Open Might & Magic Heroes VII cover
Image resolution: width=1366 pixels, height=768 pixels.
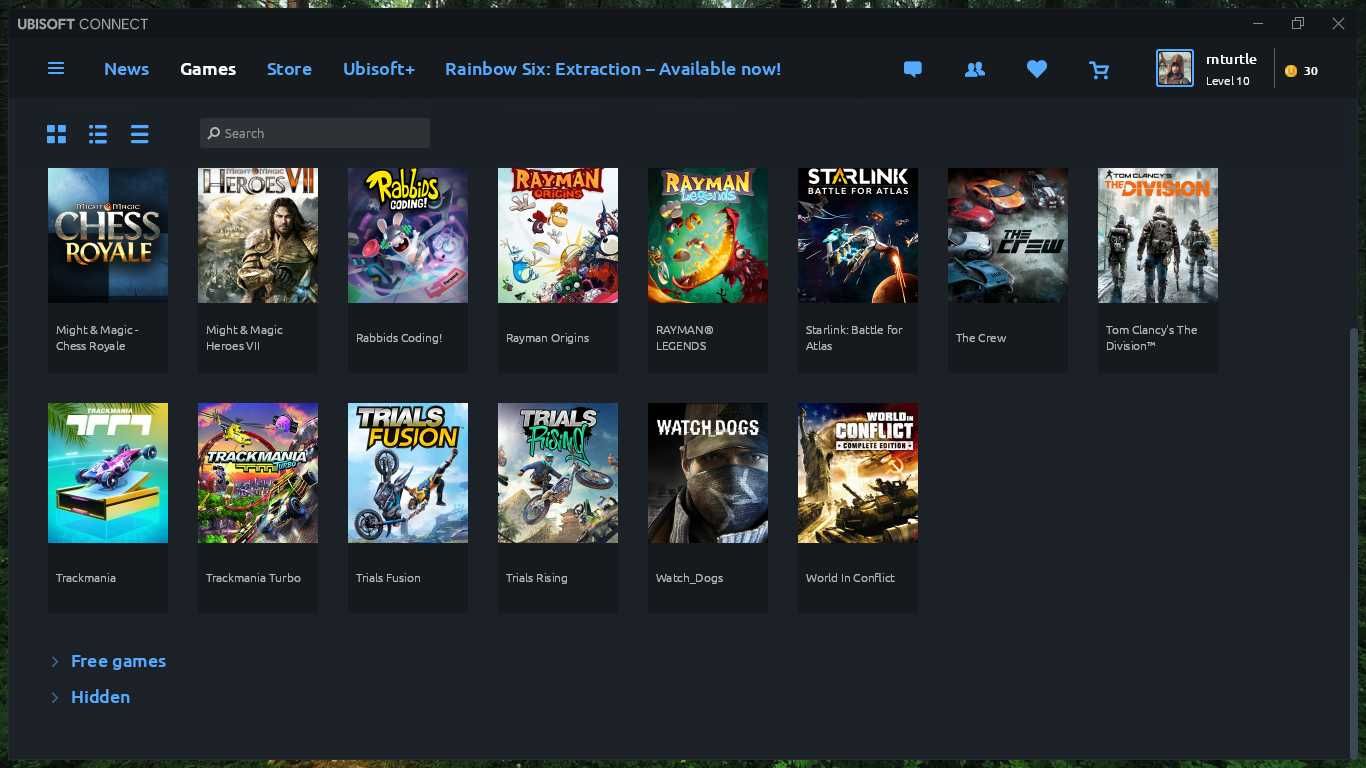(x=258, y=235)
